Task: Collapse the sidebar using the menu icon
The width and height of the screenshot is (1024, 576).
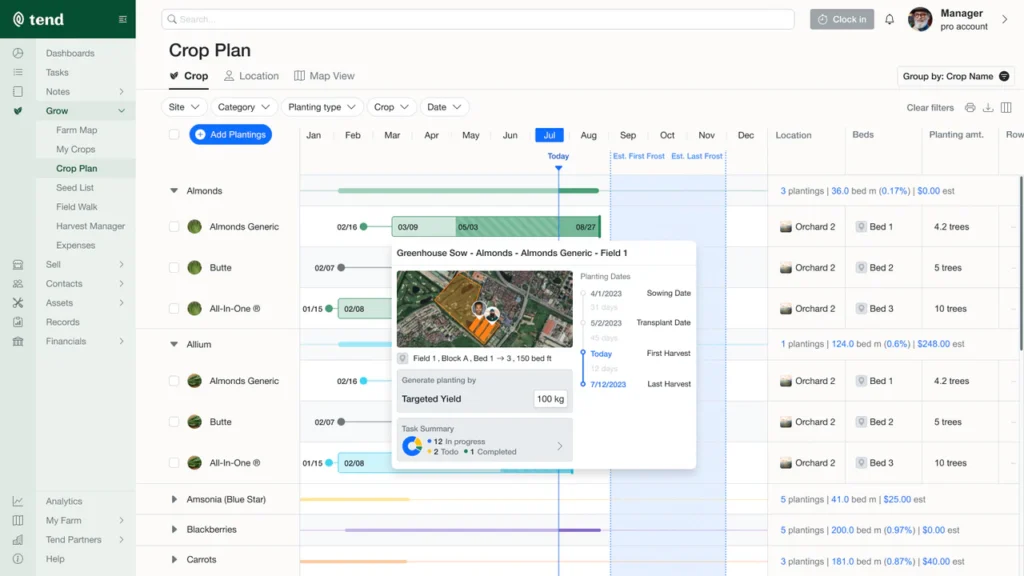Action: click(x=122, y=19)
